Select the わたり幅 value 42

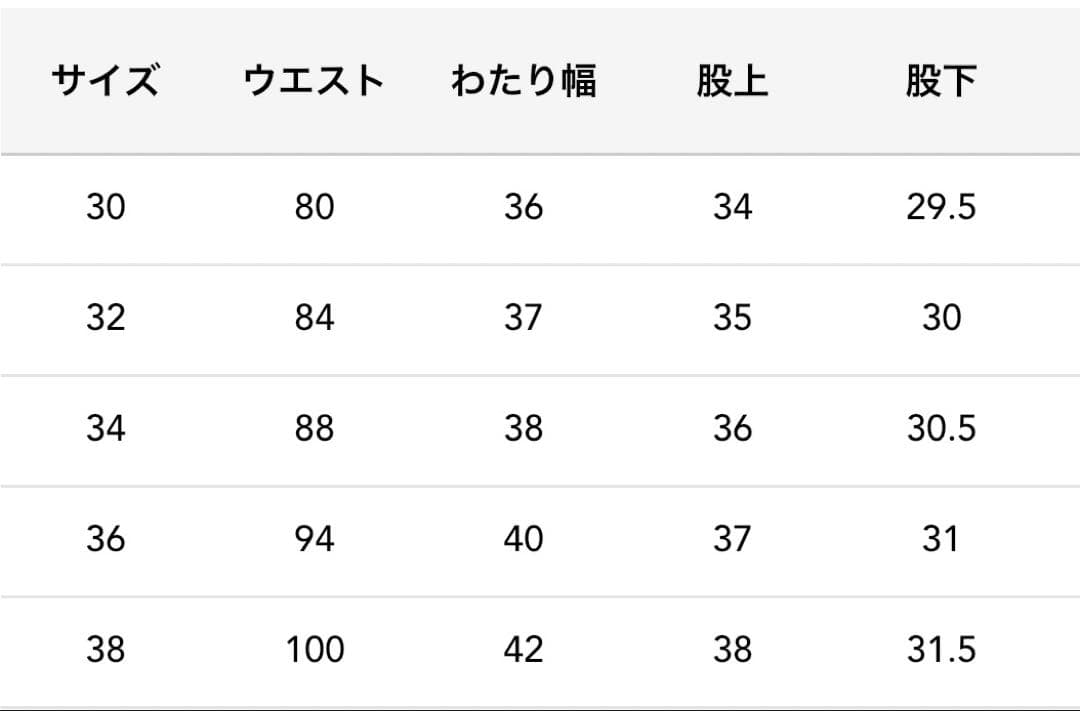coord(523,650)
